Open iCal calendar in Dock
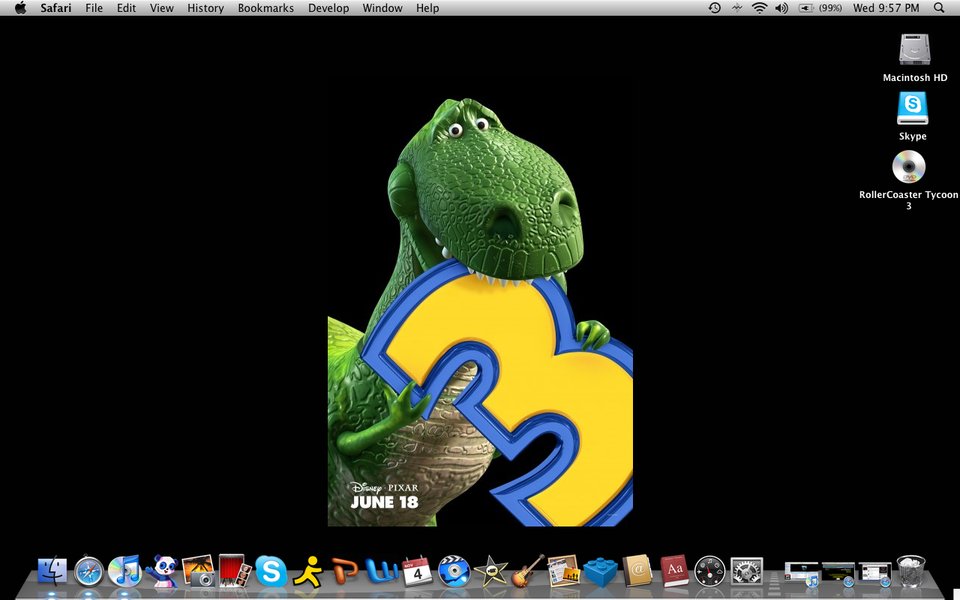960x600 pixels. tap(418, 571)
